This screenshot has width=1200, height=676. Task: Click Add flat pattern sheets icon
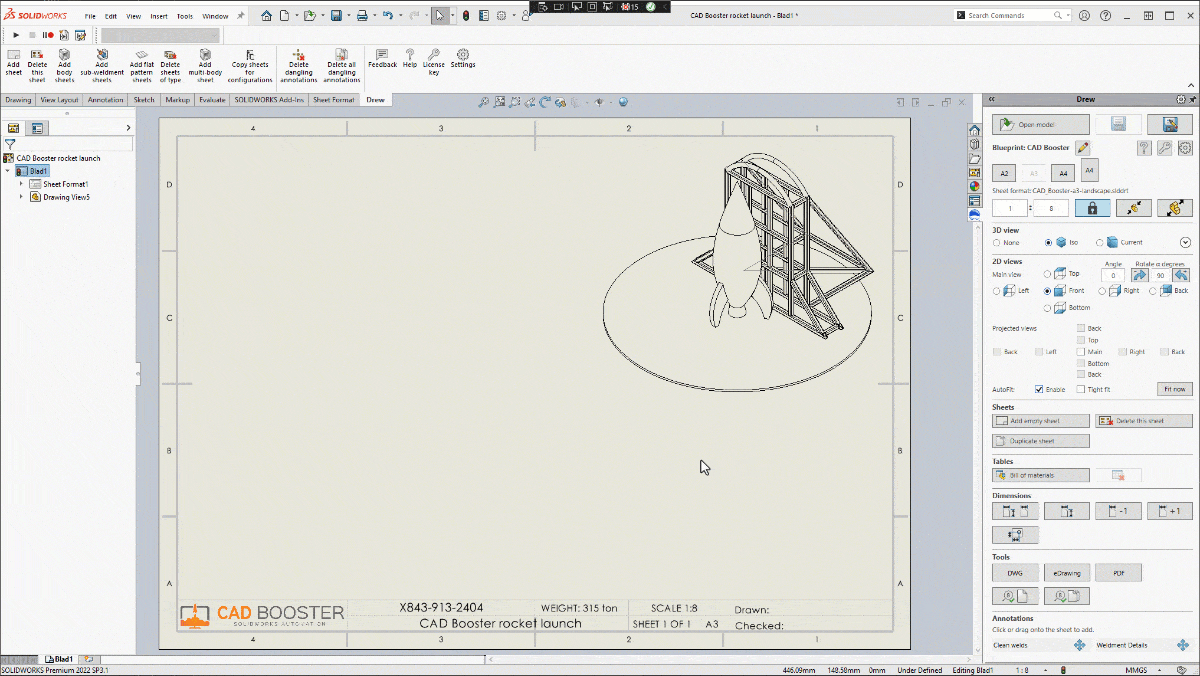(x=142, y=54)
